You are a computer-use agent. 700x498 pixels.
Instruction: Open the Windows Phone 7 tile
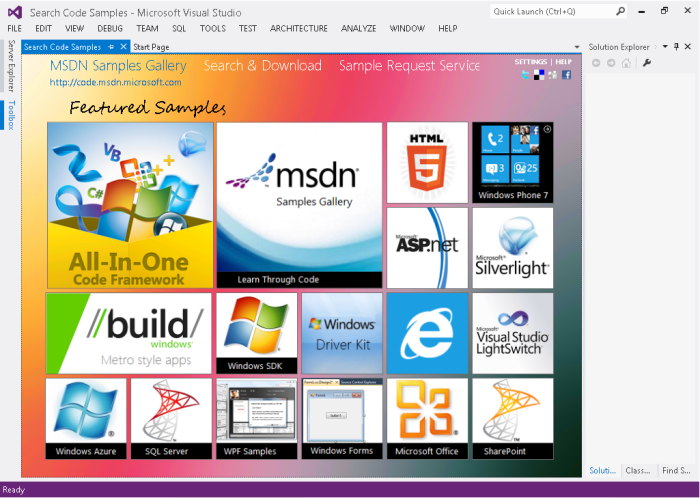512,162
